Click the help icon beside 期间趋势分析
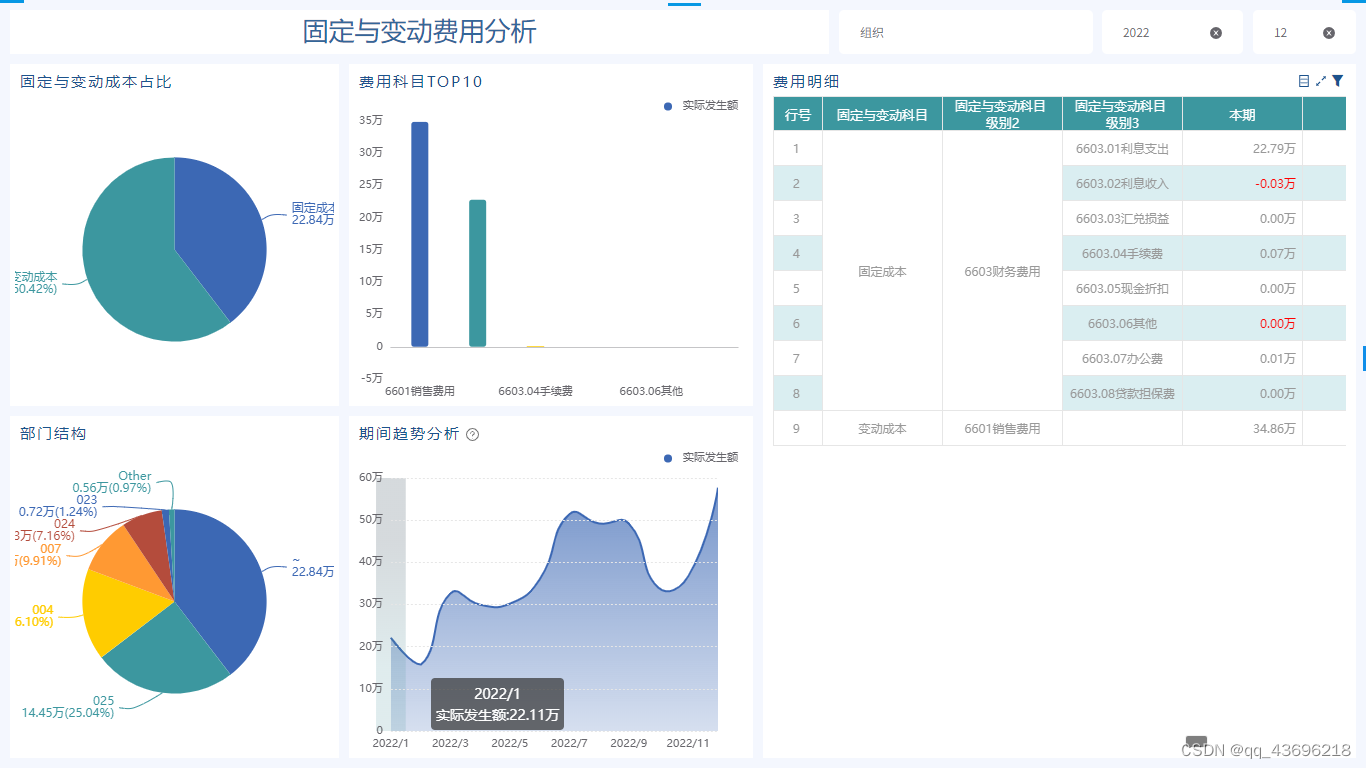This screenshot has height=768, width=1366. point(473,434)
